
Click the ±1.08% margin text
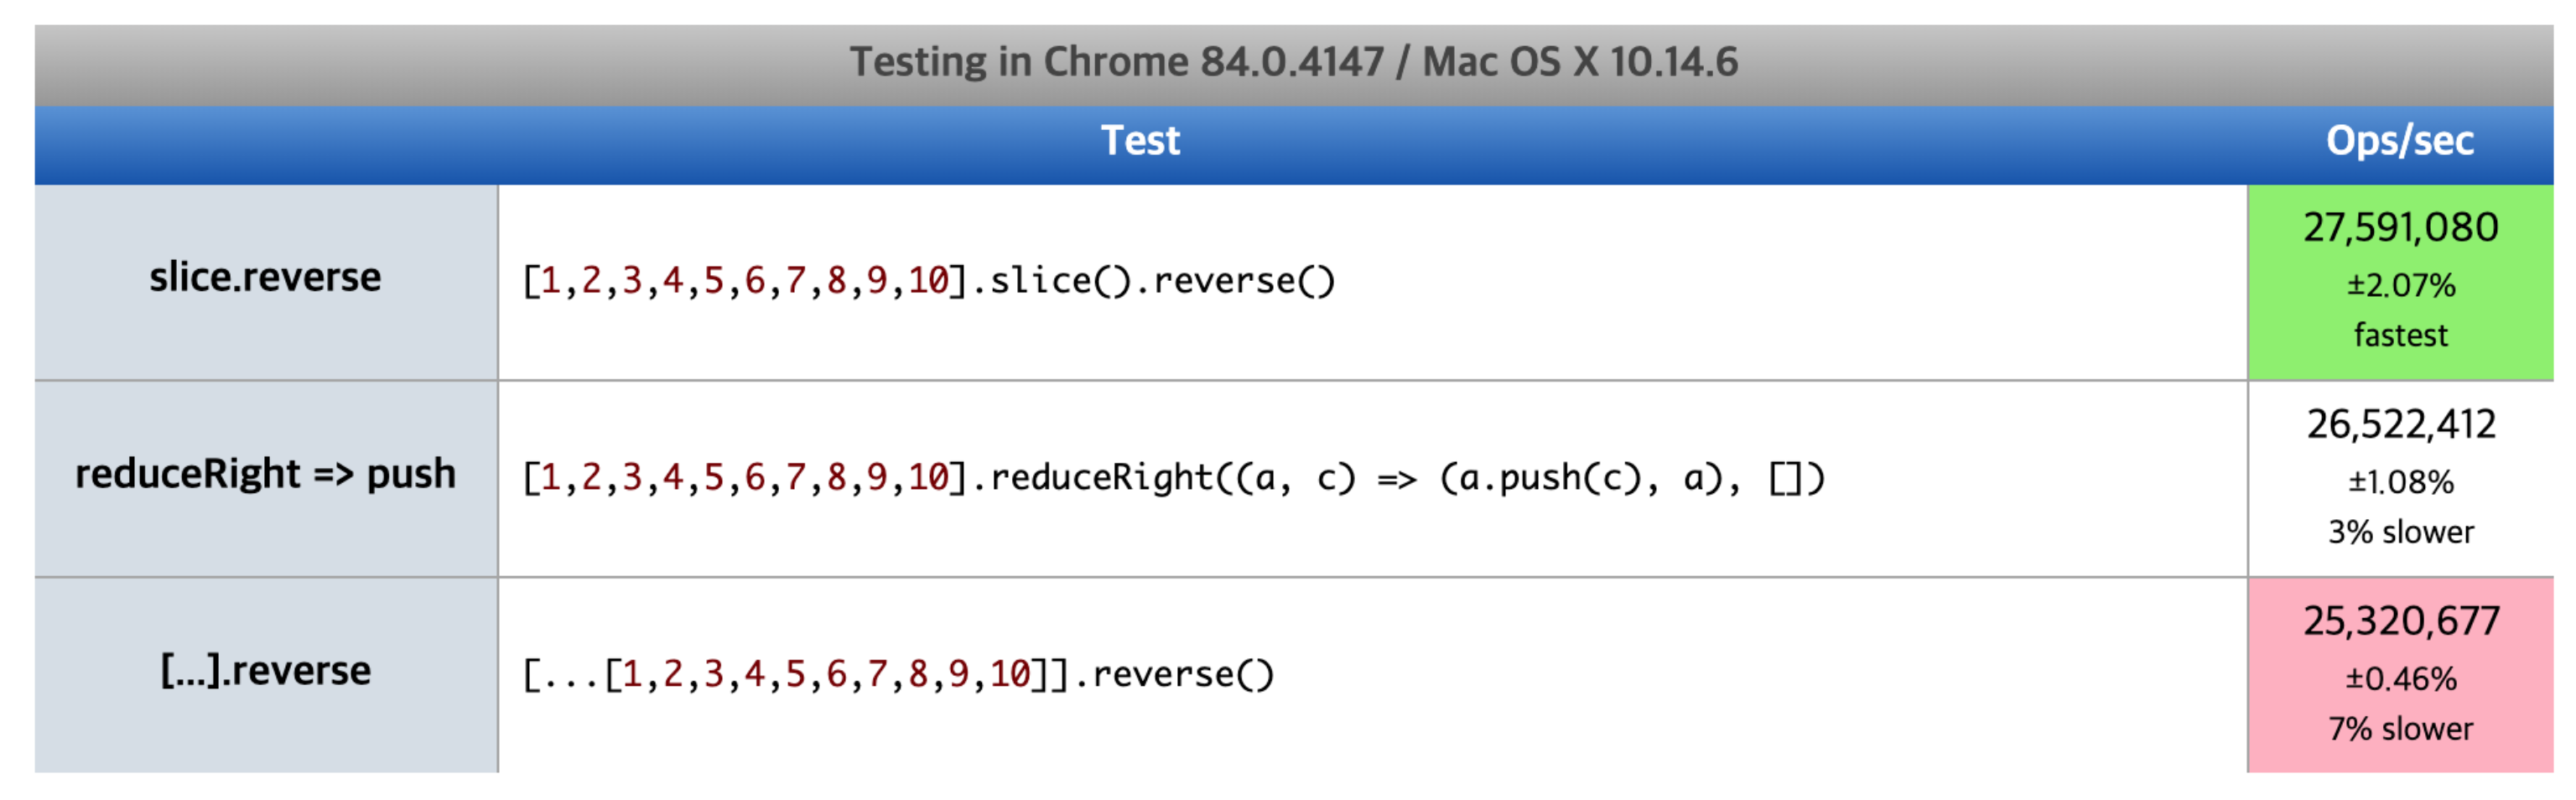coord(2400,483)
